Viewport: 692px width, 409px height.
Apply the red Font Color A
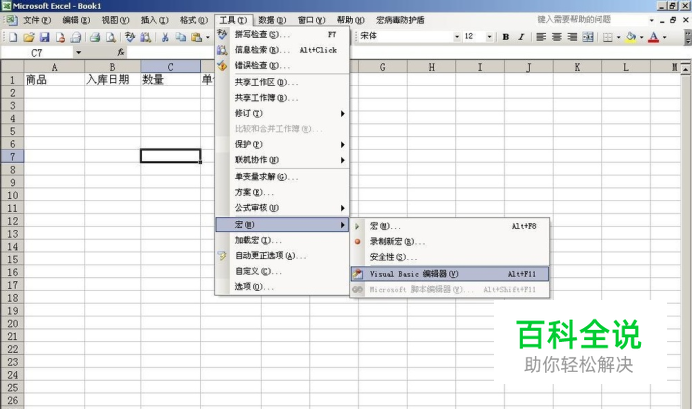coord(654,37)
